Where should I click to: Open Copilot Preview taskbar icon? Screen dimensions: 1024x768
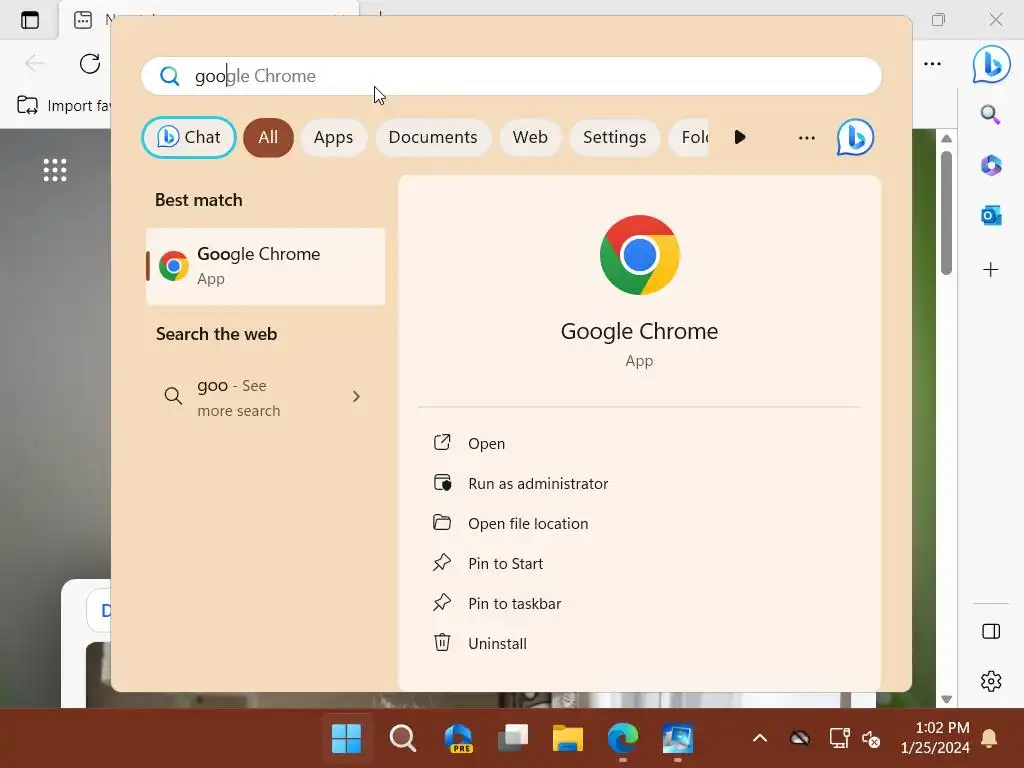coord(458,739)
